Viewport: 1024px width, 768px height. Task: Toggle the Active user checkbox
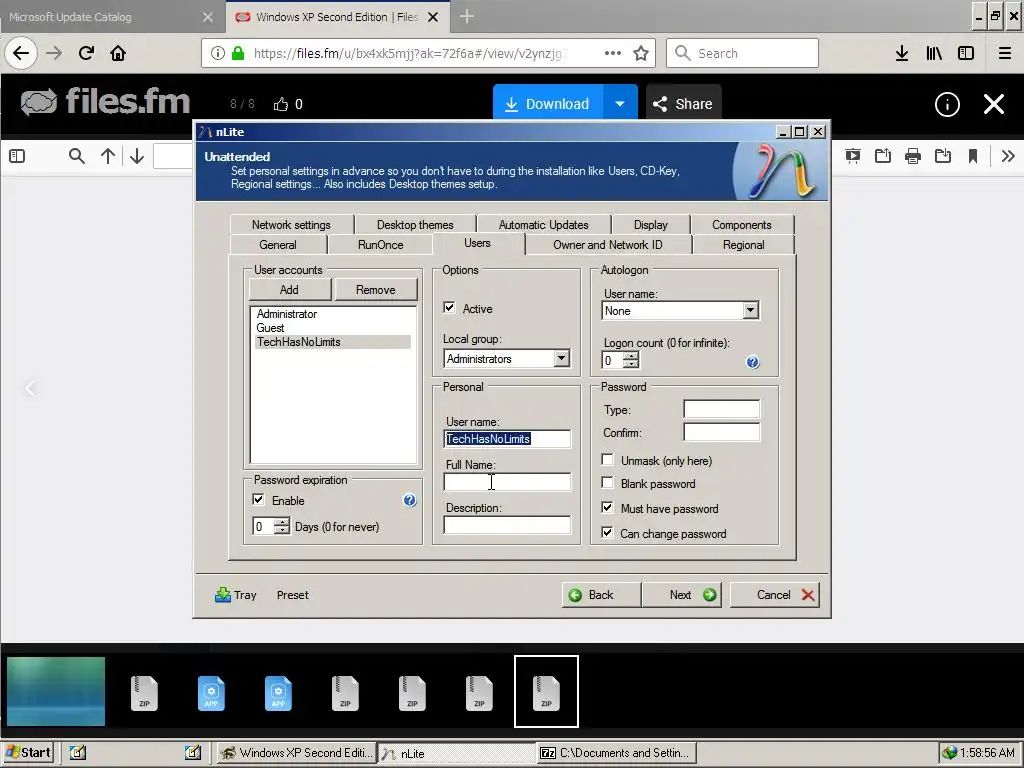coord(449,308)
